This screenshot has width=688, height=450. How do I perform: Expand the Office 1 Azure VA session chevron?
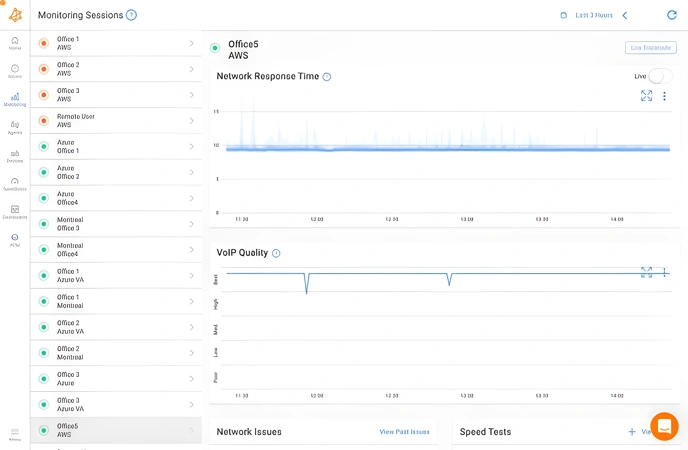192,275
